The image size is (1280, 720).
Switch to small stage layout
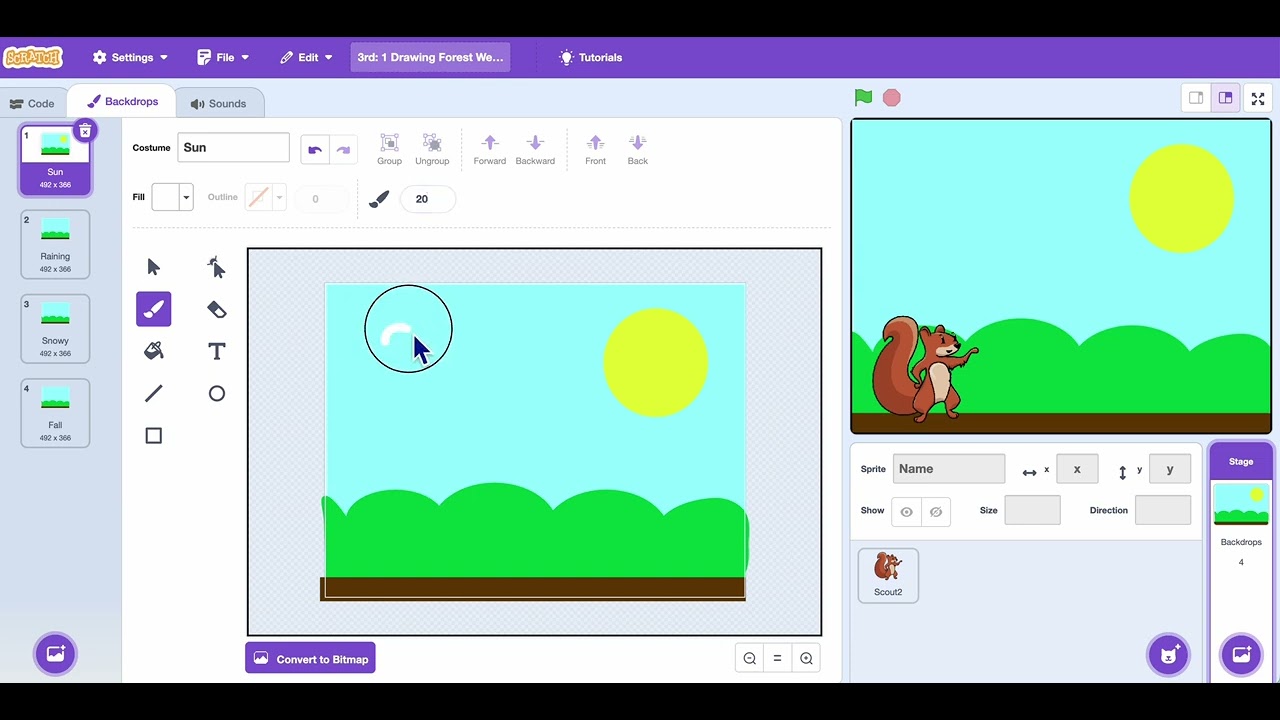1196,98
